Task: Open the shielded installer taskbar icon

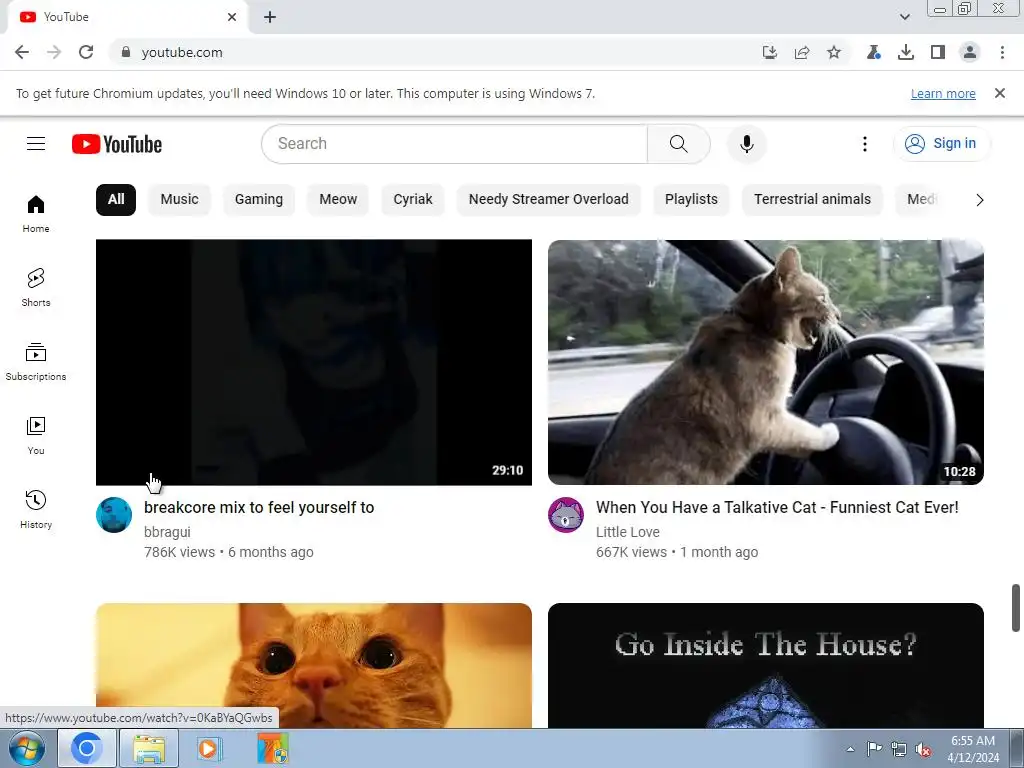Action: click(x=272, y=748)
